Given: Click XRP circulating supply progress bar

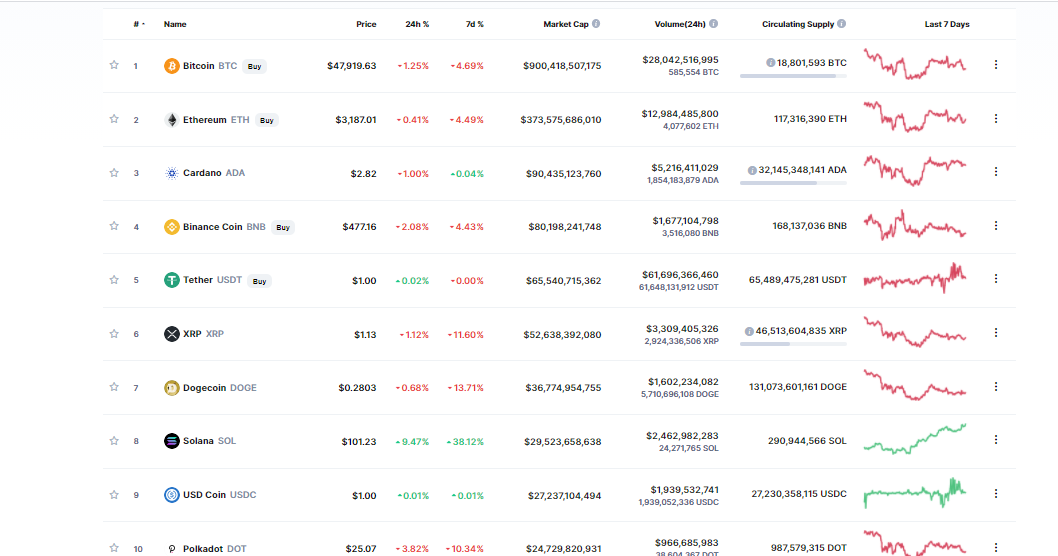Looking at the screenshot, I should click(x=793, y=344).
